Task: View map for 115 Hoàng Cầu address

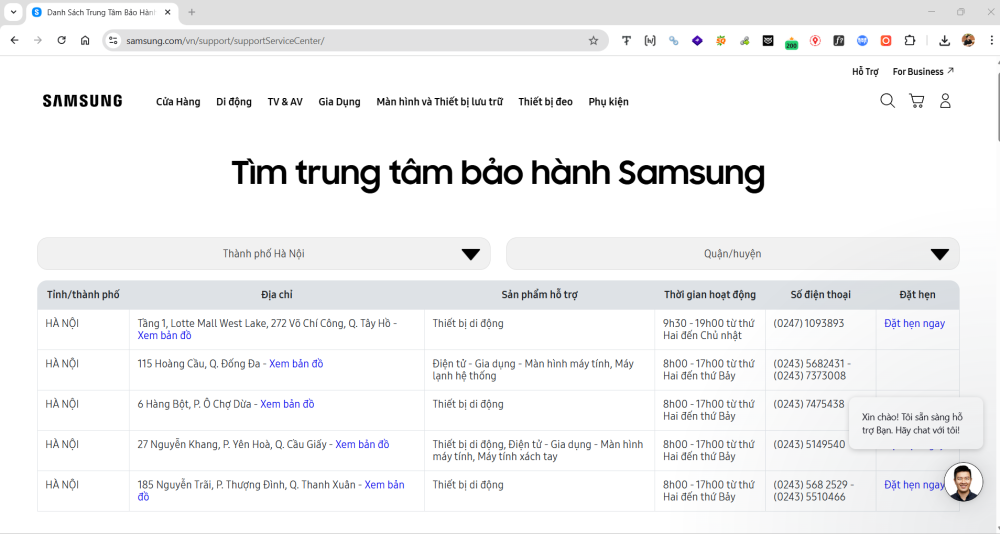Action: [x=296, y=364]
